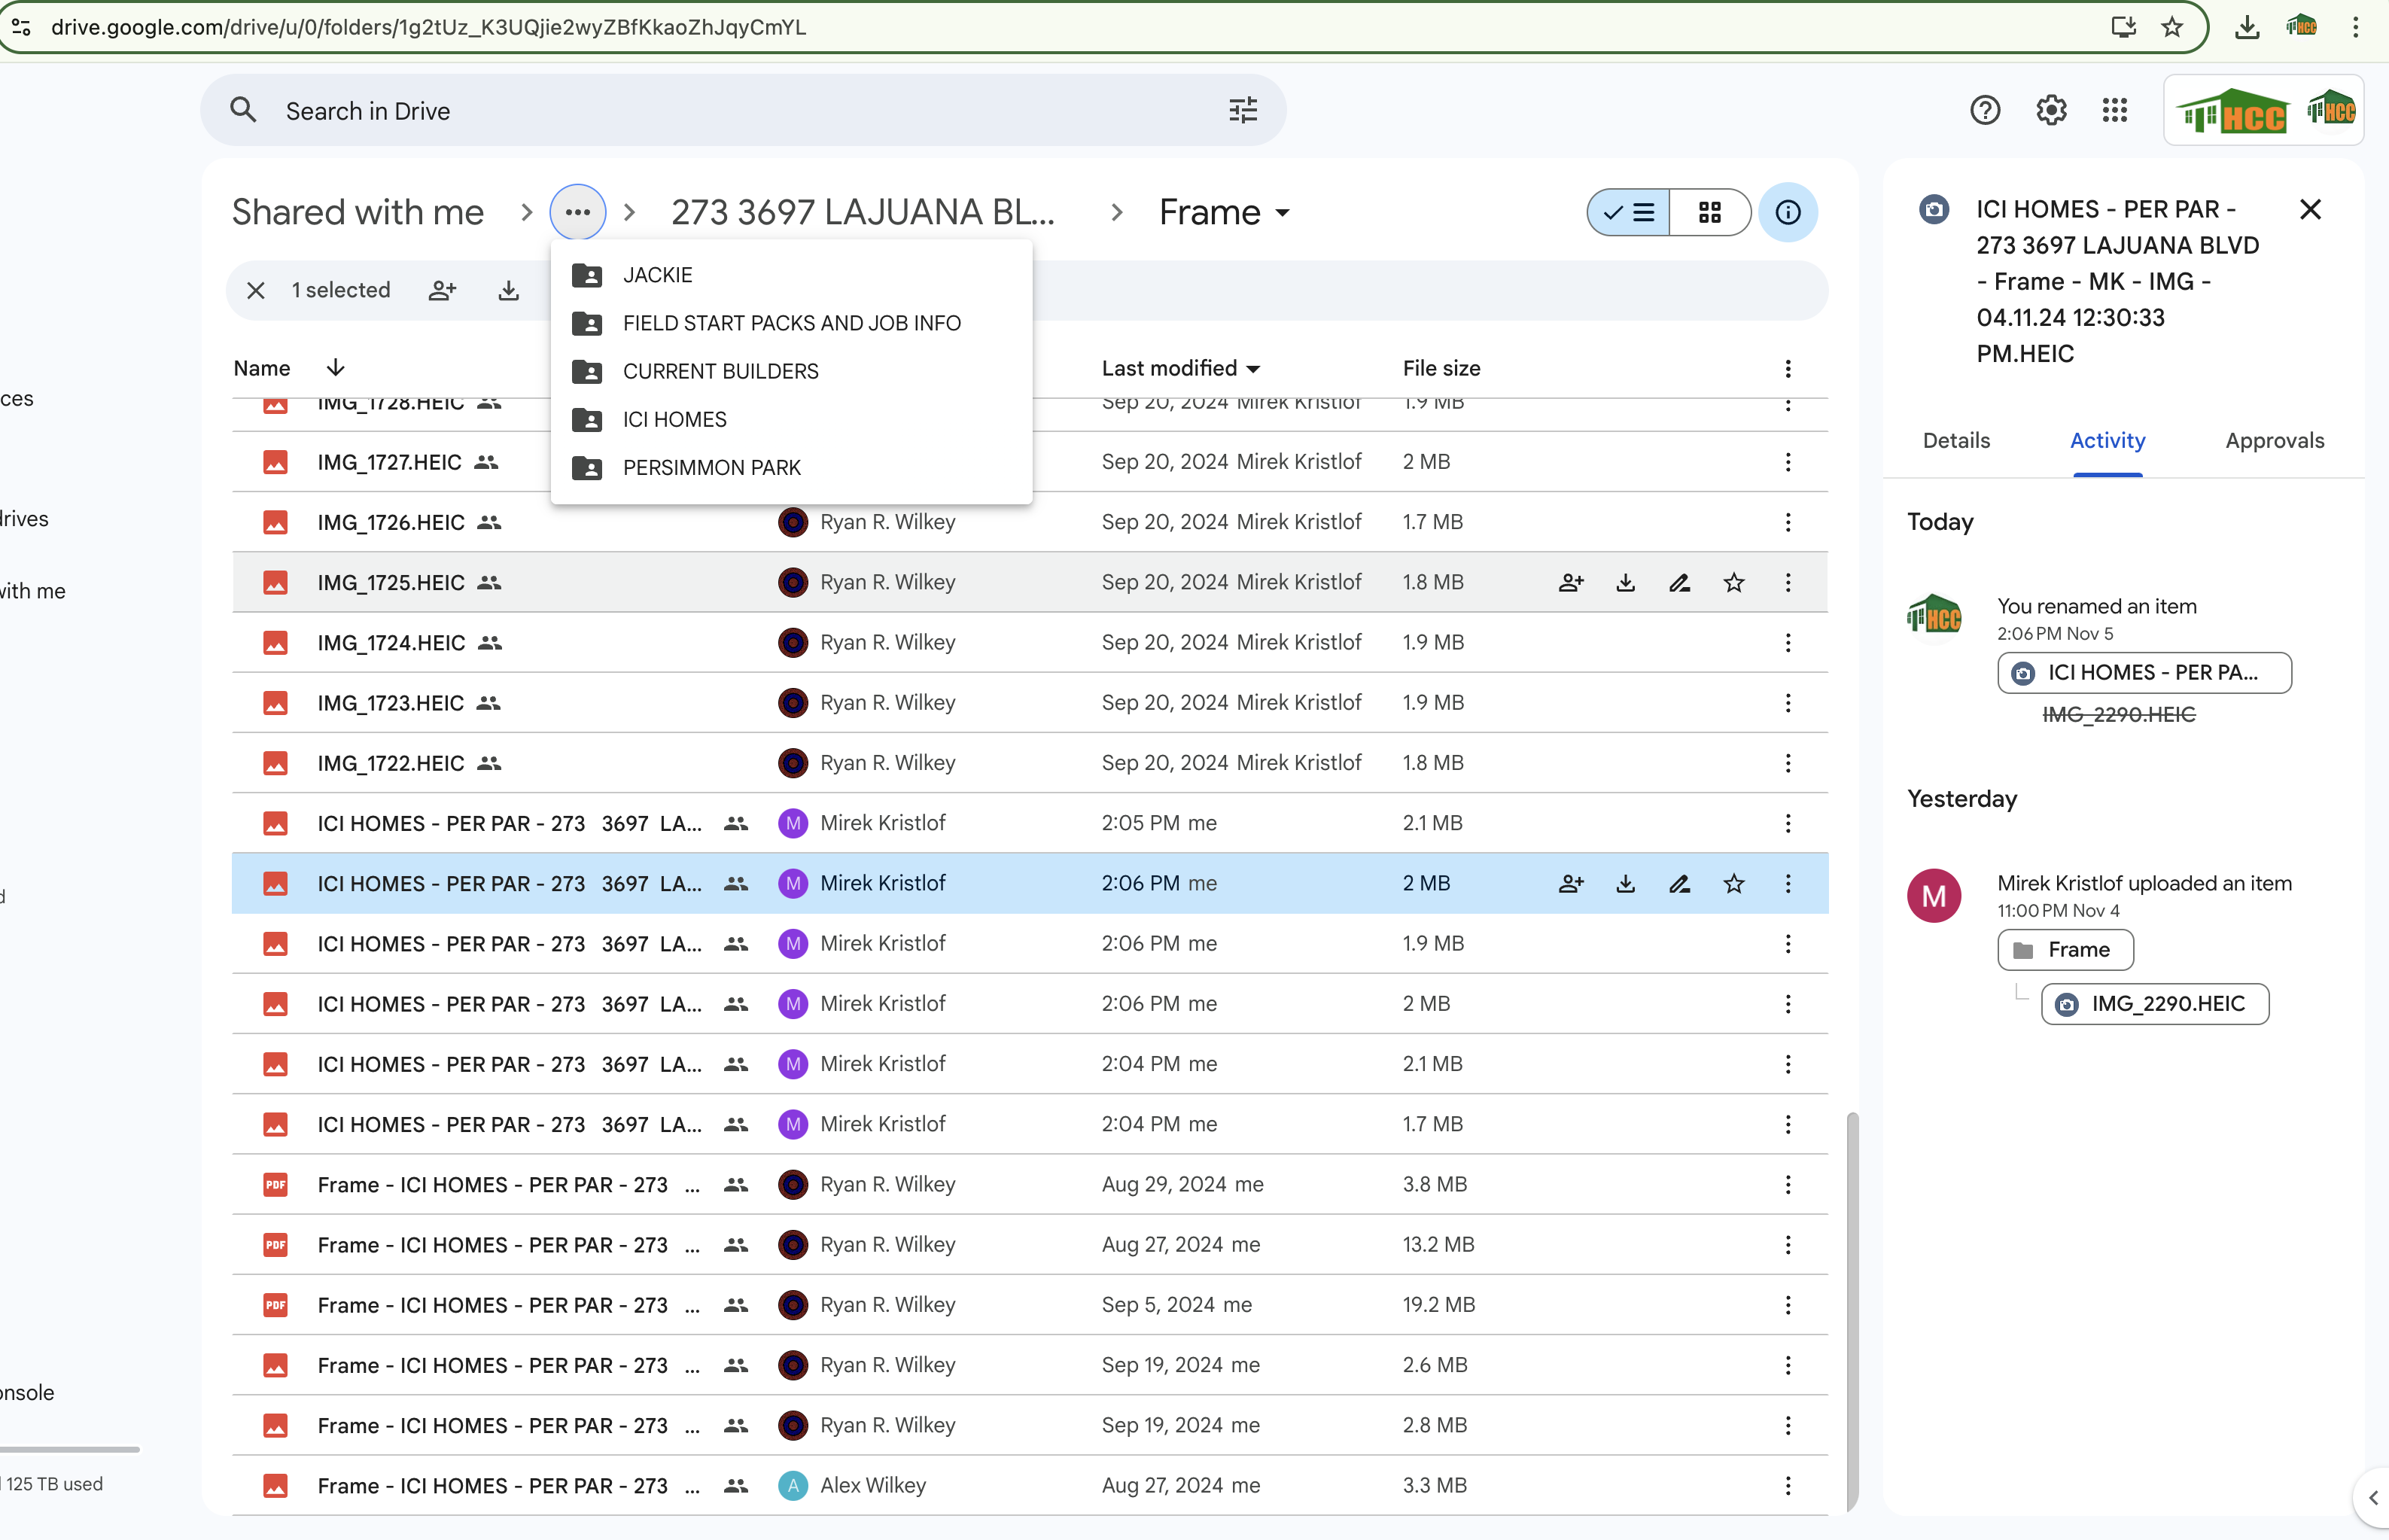Share the highlighted 2 MB ICI HOMES file
2389x1540 pixels.
1571,883
